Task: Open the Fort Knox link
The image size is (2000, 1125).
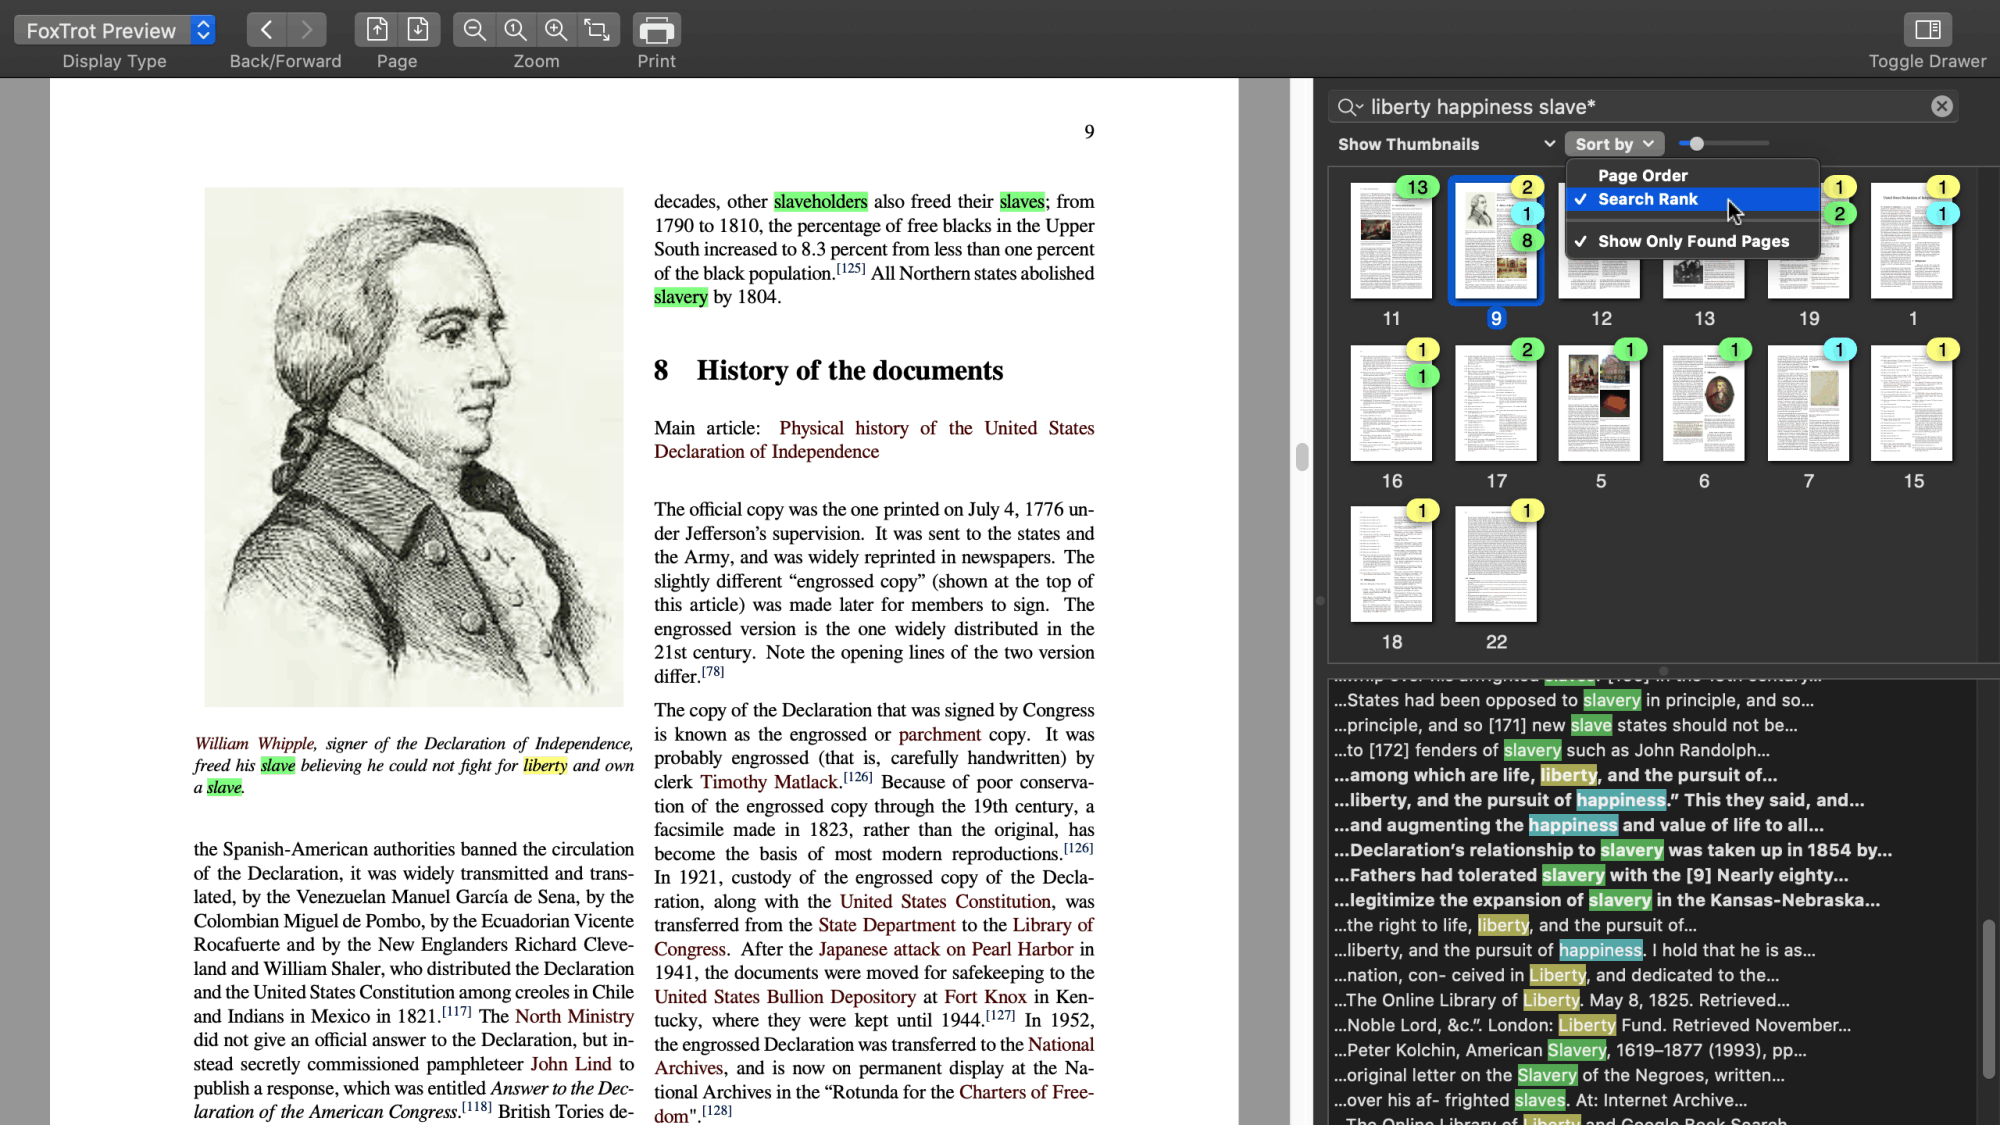Action: click(x=985, y=997)
